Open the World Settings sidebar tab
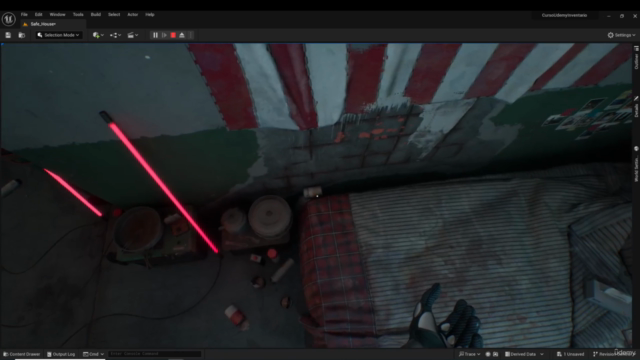Screen dimensions: 640x360 [x=636, y=164]
